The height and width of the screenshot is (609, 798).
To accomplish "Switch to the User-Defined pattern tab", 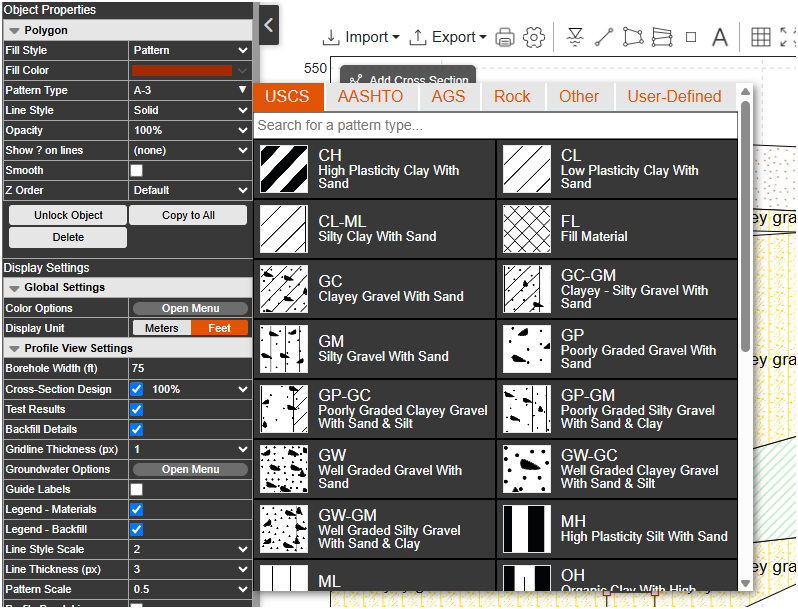I will coord(675,97).
